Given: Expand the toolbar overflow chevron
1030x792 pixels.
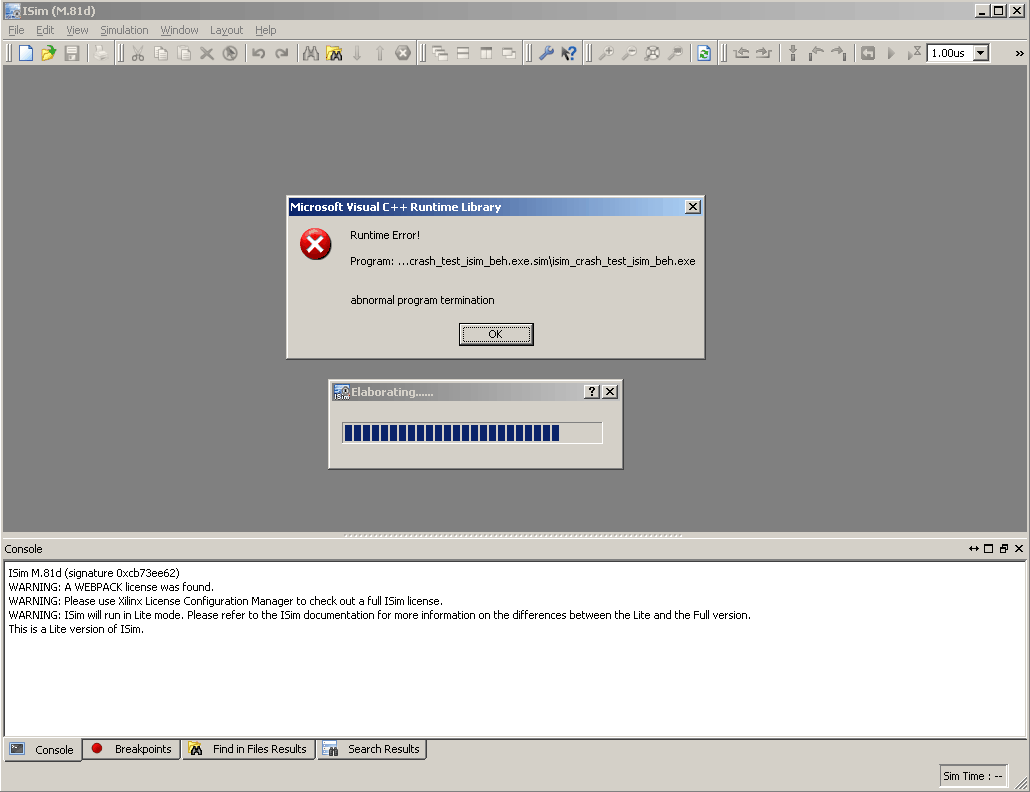Looking at the screenshot, I should [1019, 54].
